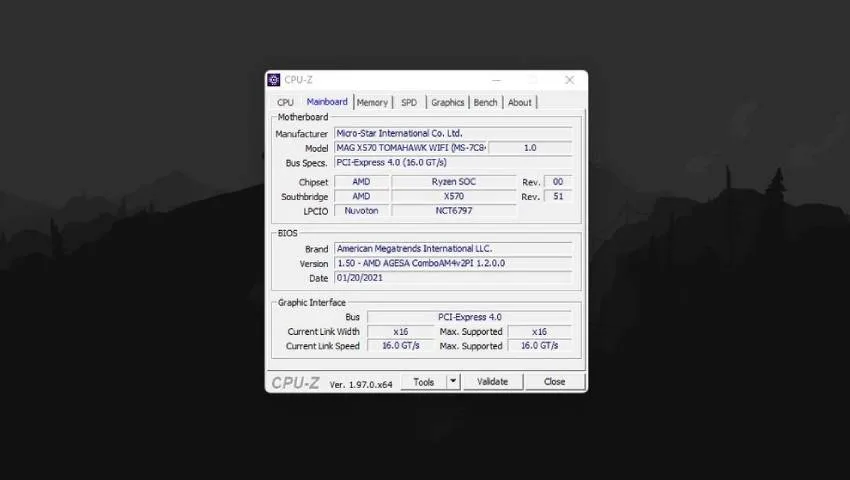The width and height of the screenshot is (850, 480).
Task: Click the Tools button
Action: click(x=423, y=382)
